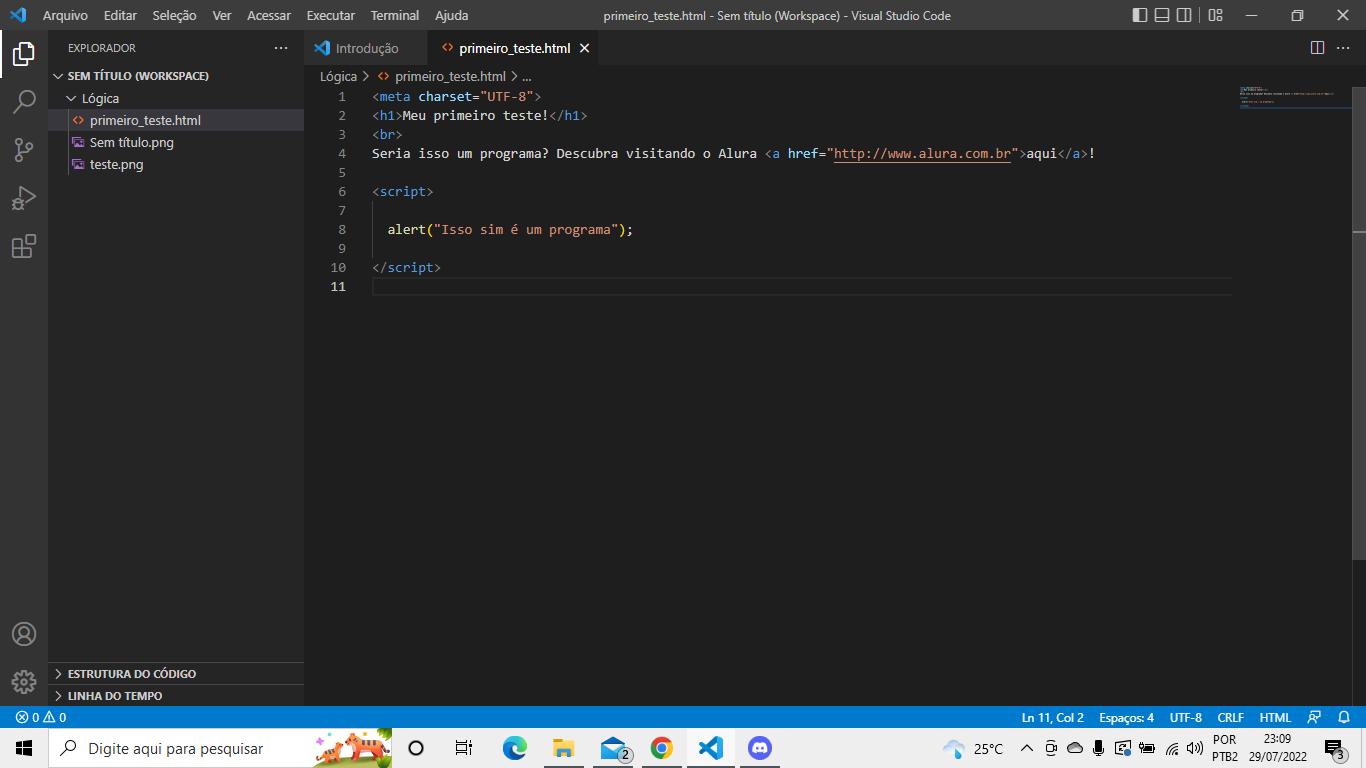This screenshot has height=768, width=1366.
Task: Toggle primary side bar layout icon
Action: pyautogui.click(x=1140, y=15)
